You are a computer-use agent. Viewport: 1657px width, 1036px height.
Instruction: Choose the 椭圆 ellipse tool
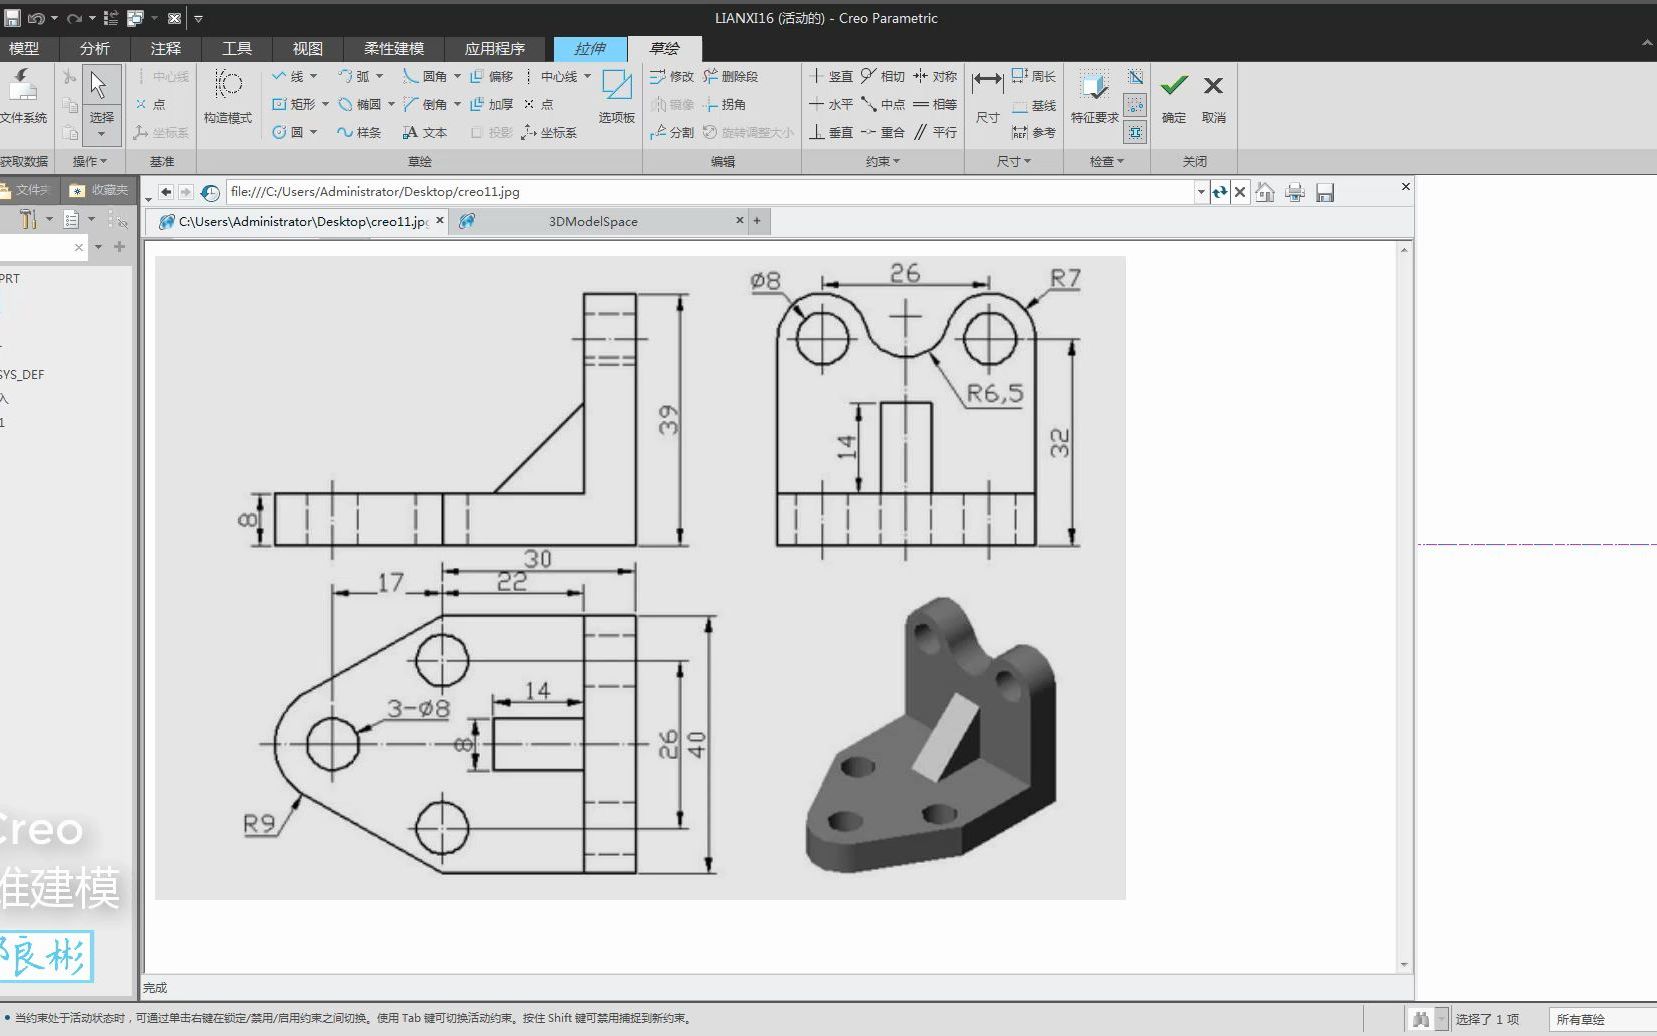point(360,104)
